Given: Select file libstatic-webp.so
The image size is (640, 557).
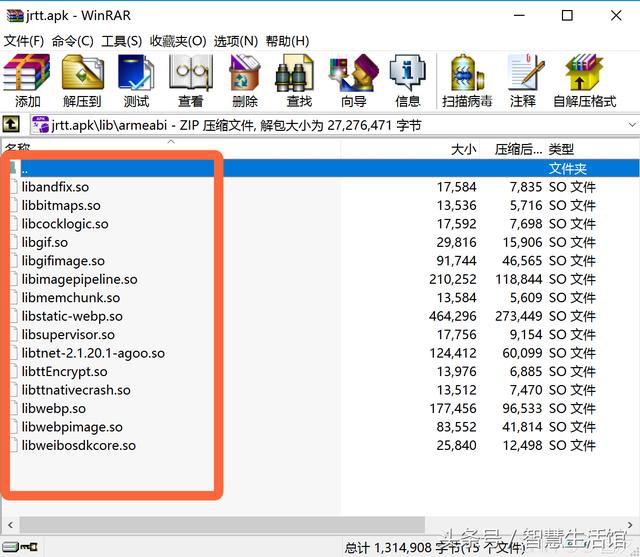Looking at the screenshot, I should point(72,316).
